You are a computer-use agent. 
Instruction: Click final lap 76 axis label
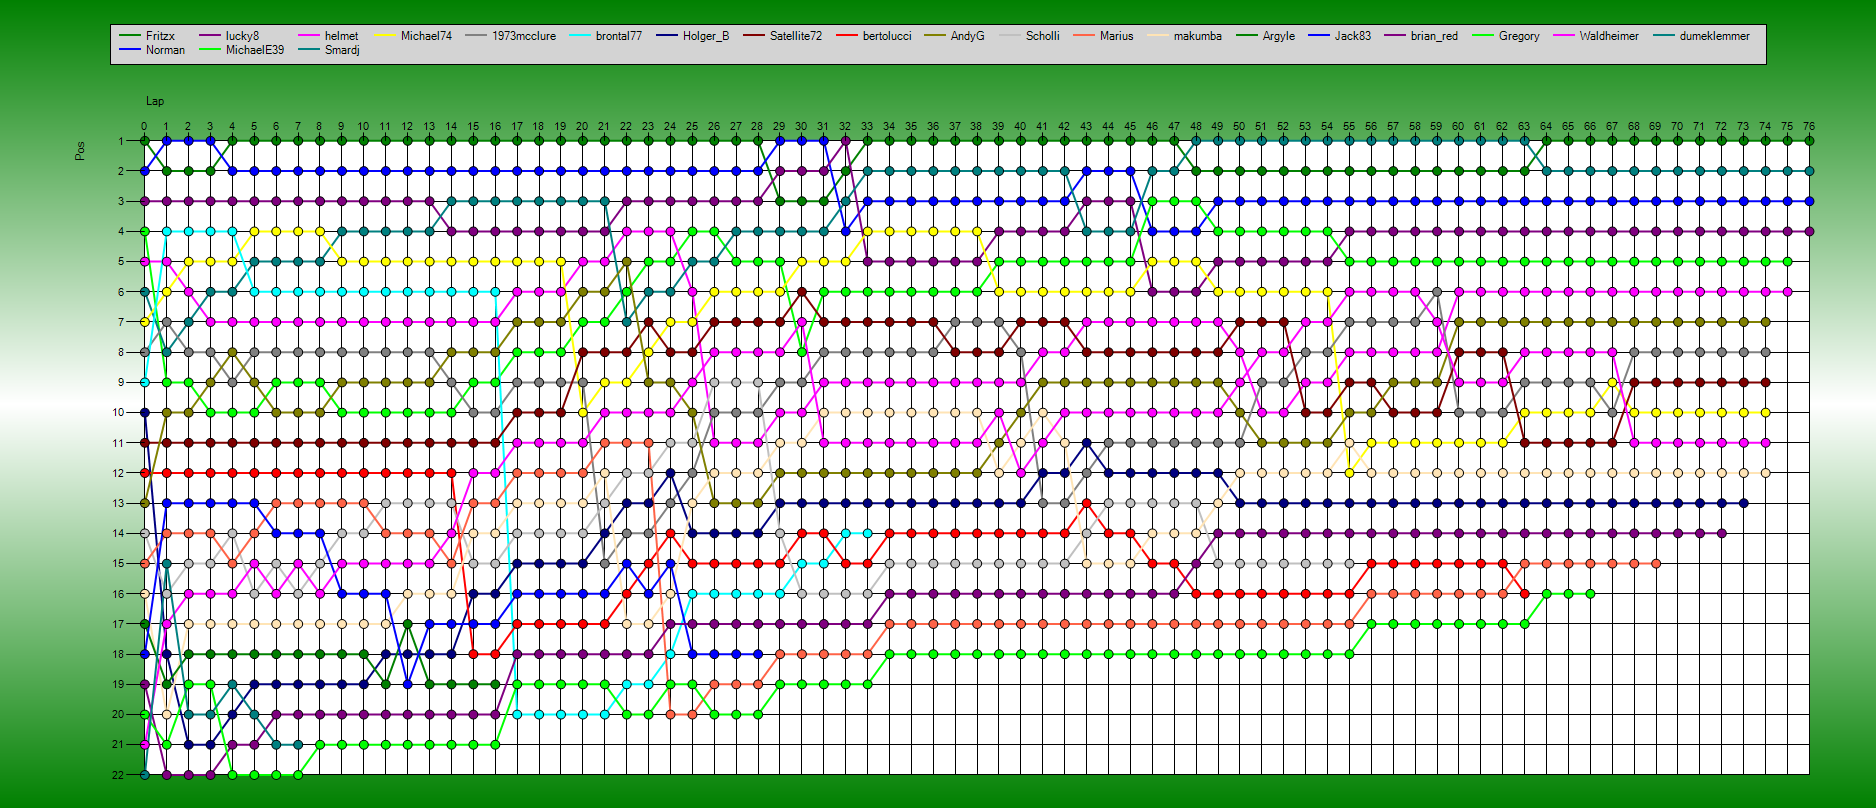coord(1809,127)
